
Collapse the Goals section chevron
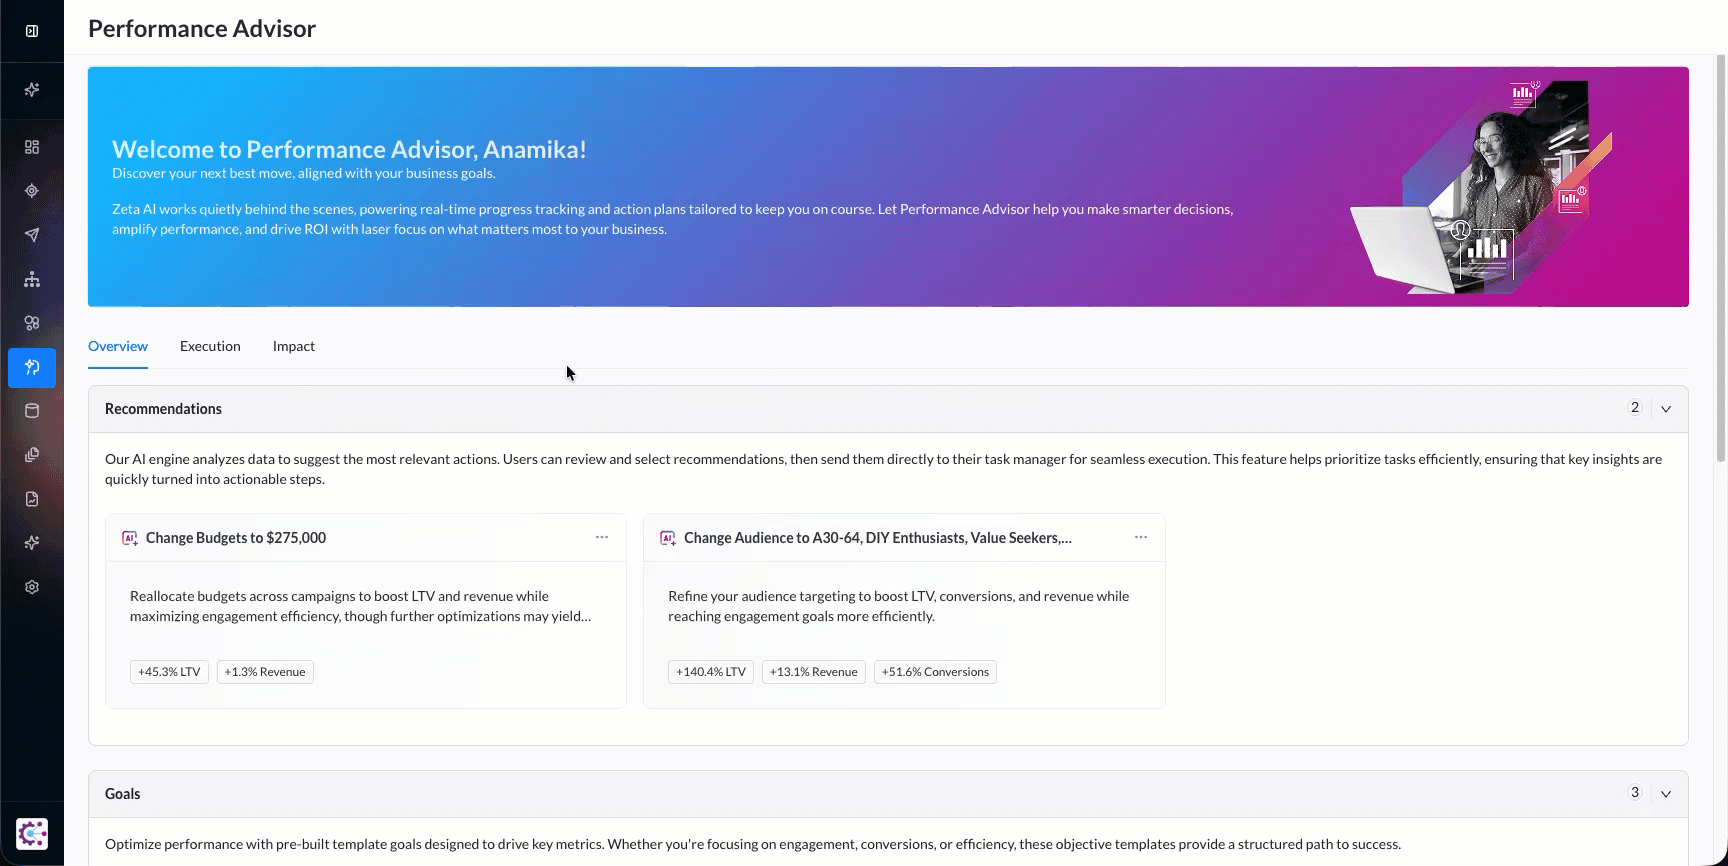click(x=1666, y=794)
